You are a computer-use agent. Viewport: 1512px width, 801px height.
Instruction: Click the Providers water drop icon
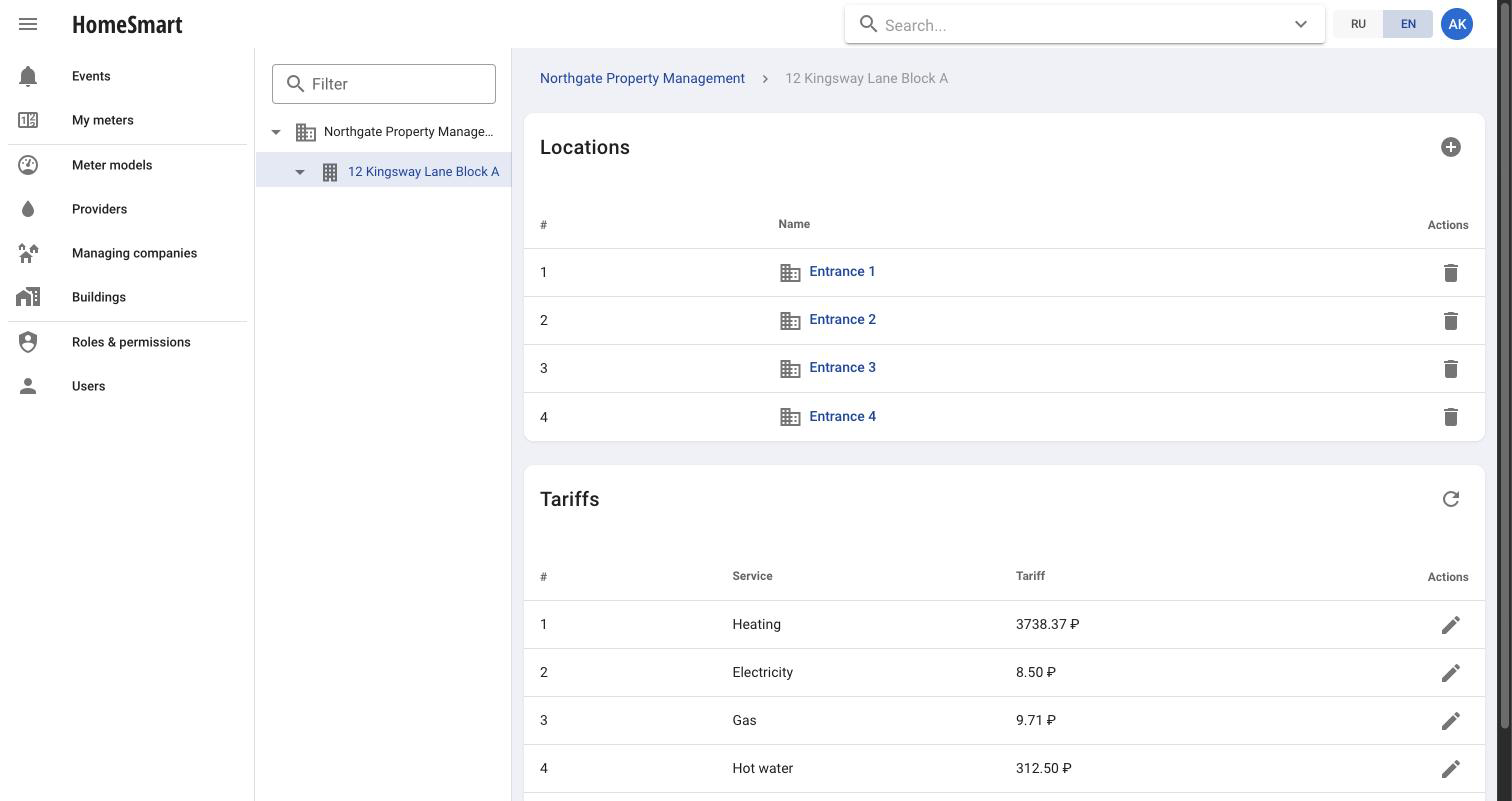coord(28,209)
